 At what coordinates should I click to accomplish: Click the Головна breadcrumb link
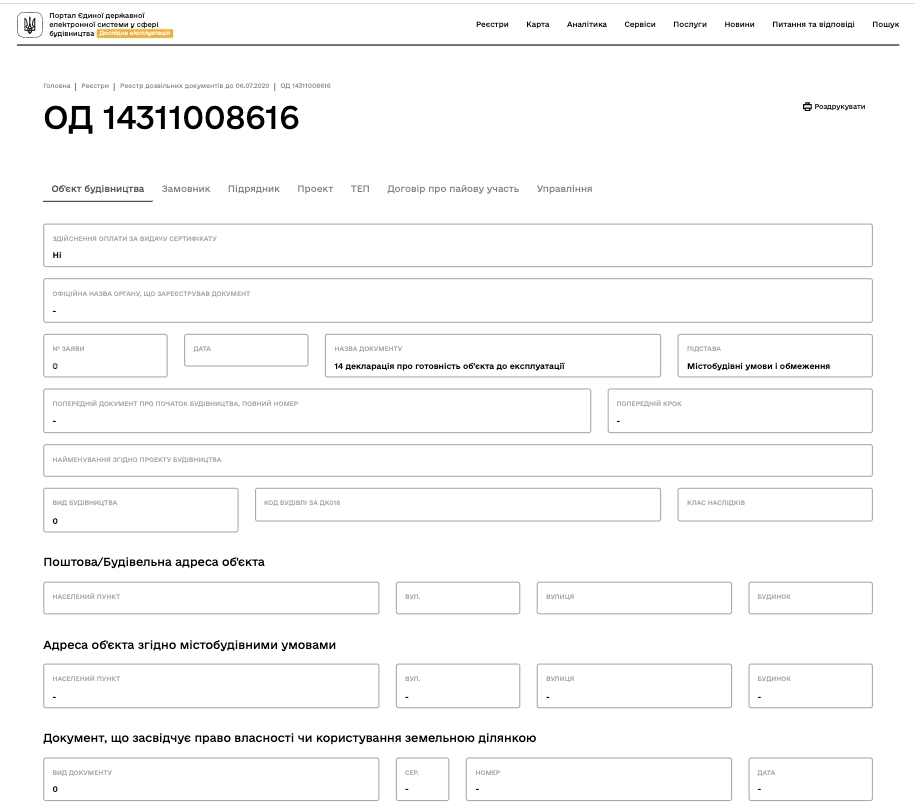coord(57,86)
